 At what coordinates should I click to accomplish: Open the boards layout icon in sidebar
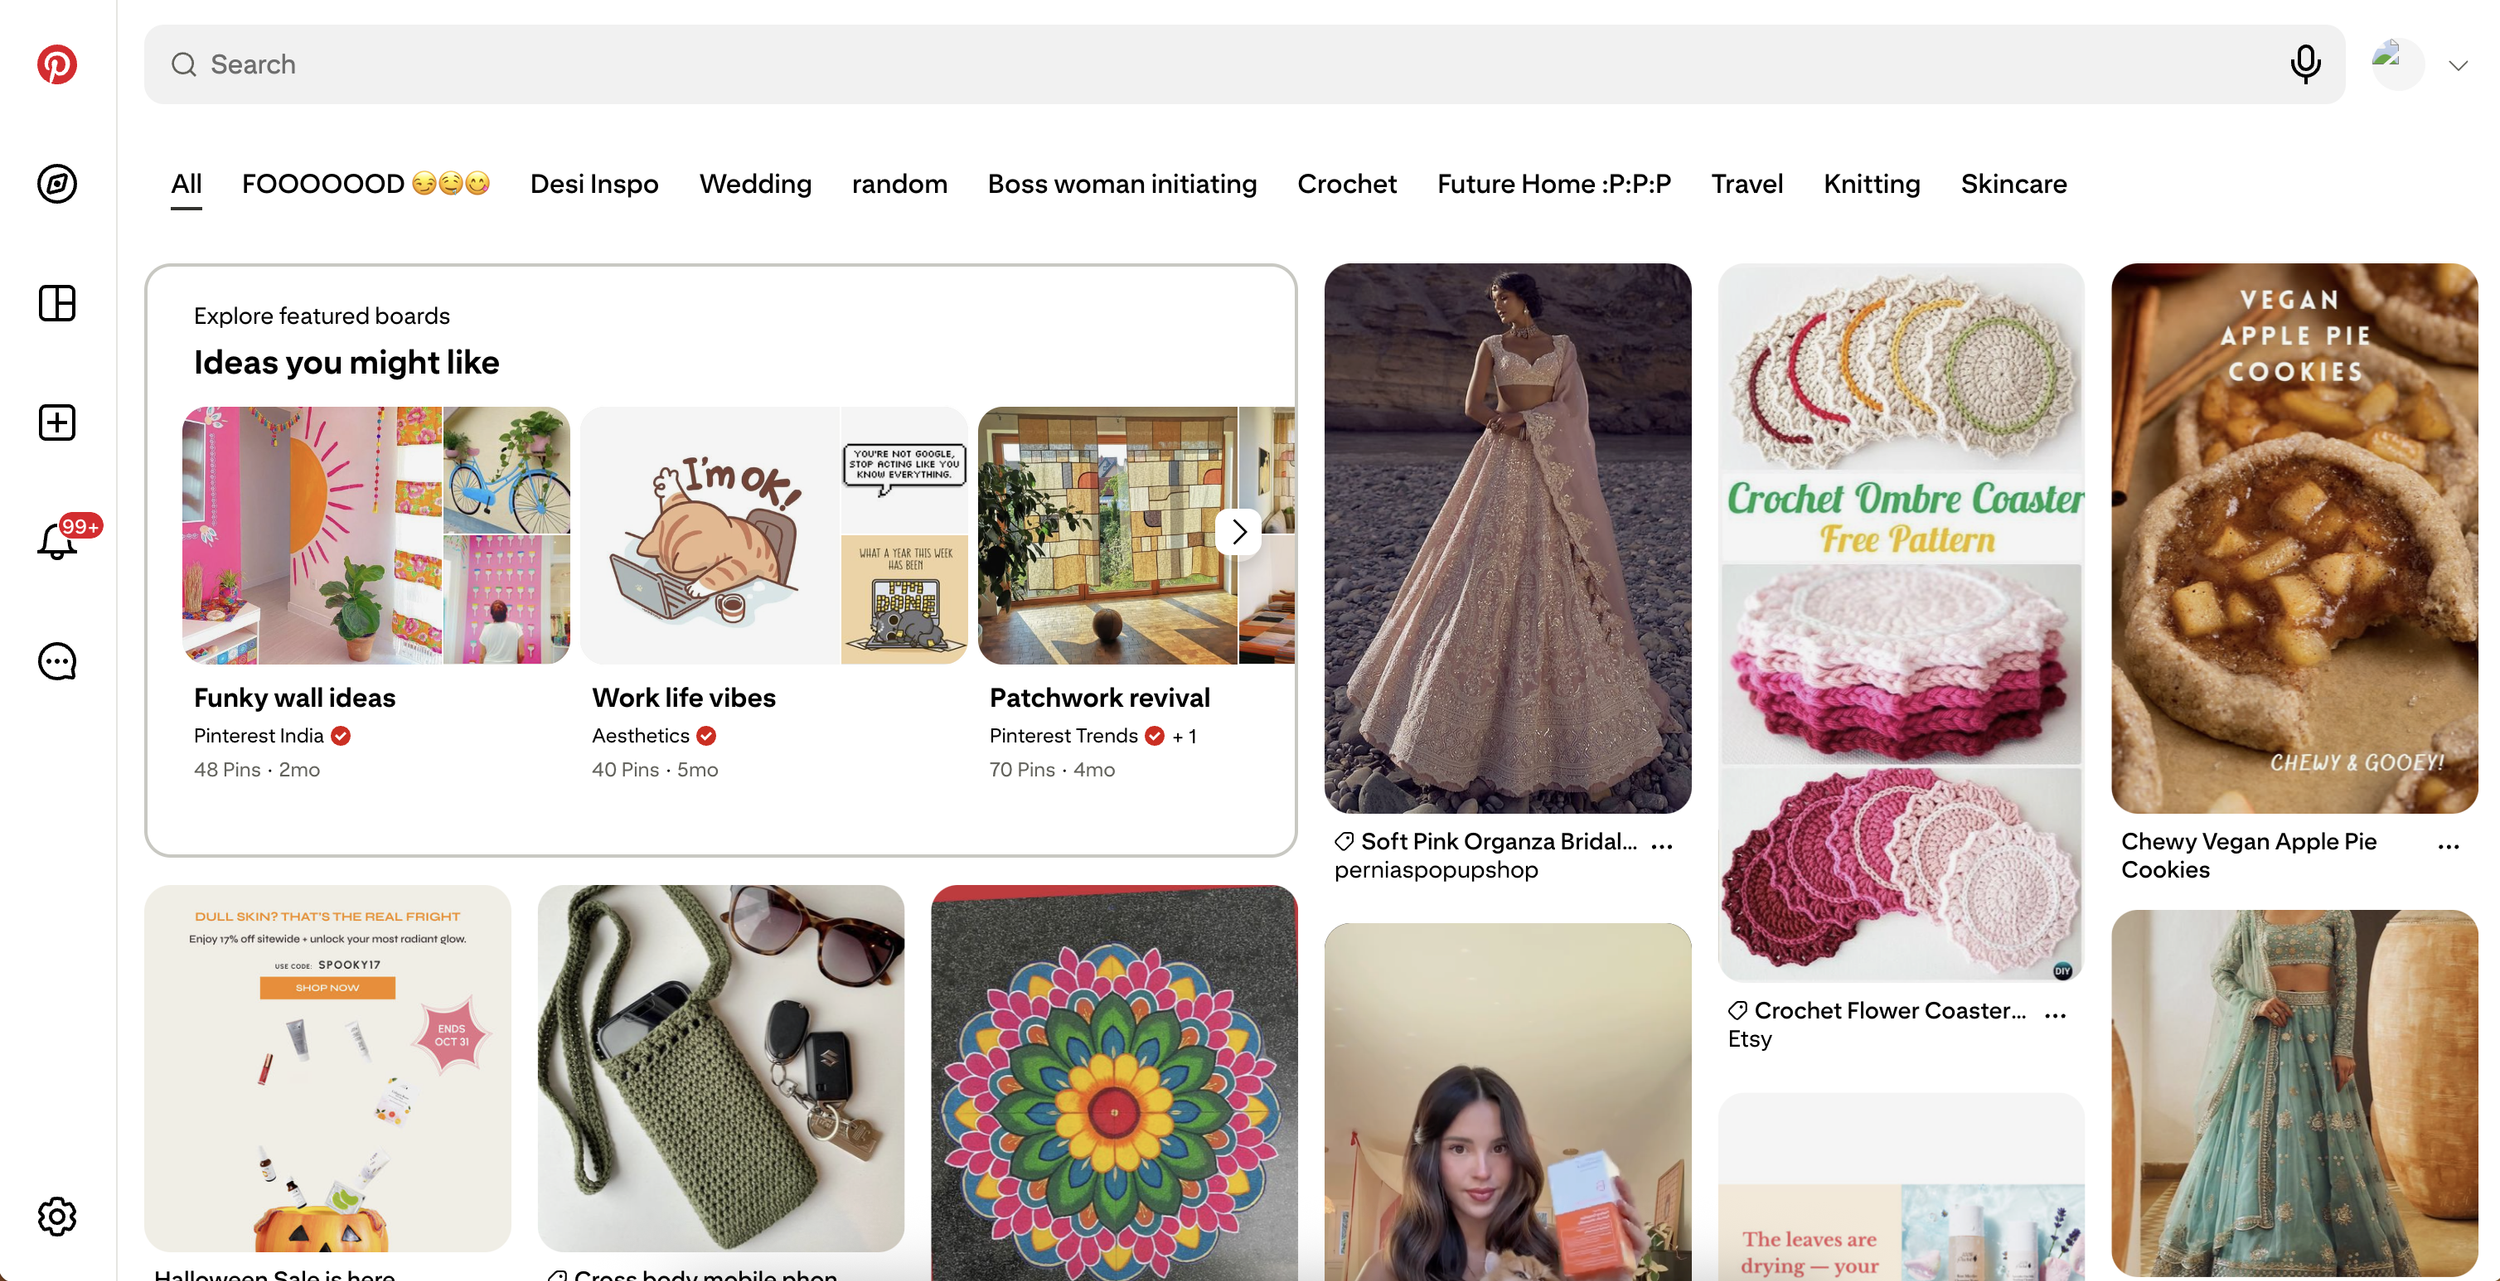click(57, 303)
